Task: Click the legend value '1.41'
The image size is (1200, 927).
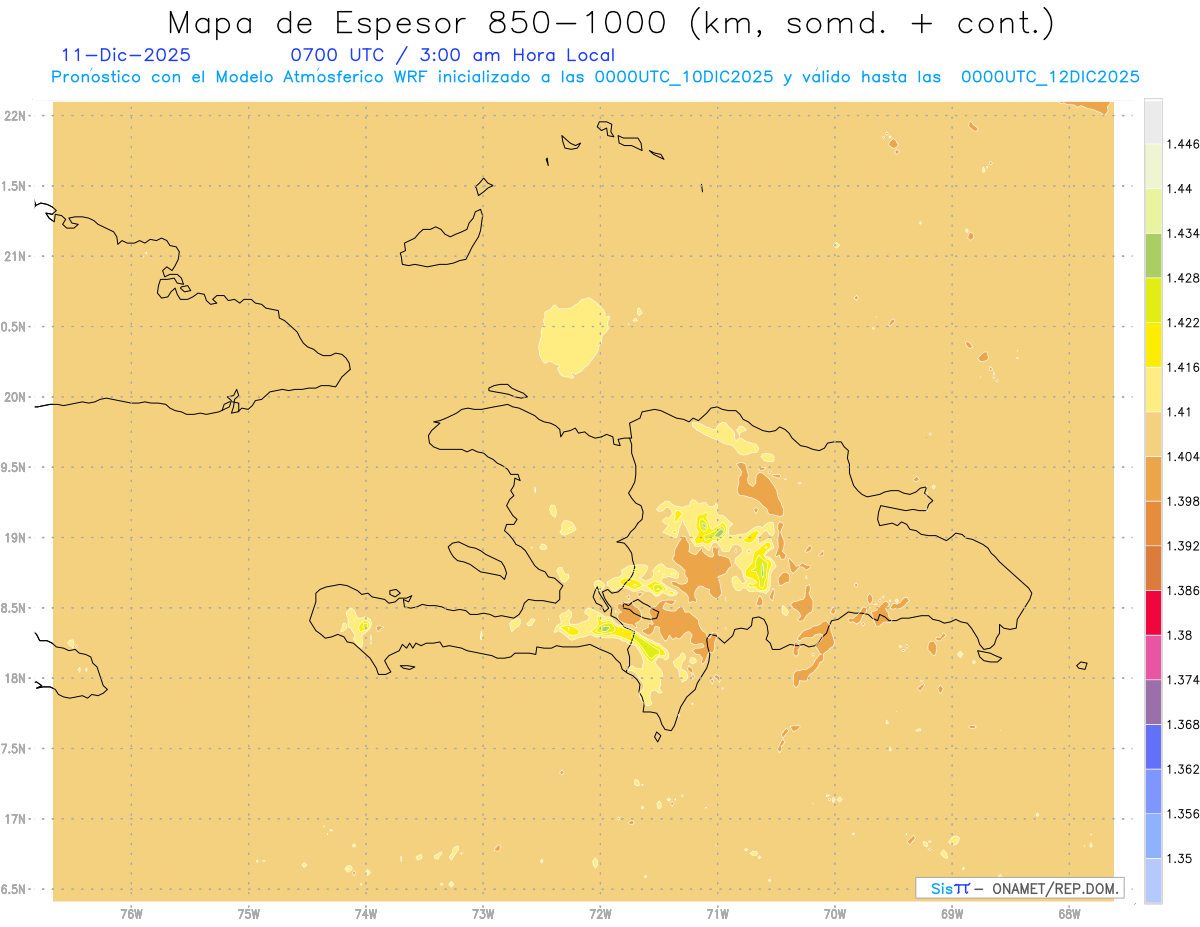Action: [1179, 412]
